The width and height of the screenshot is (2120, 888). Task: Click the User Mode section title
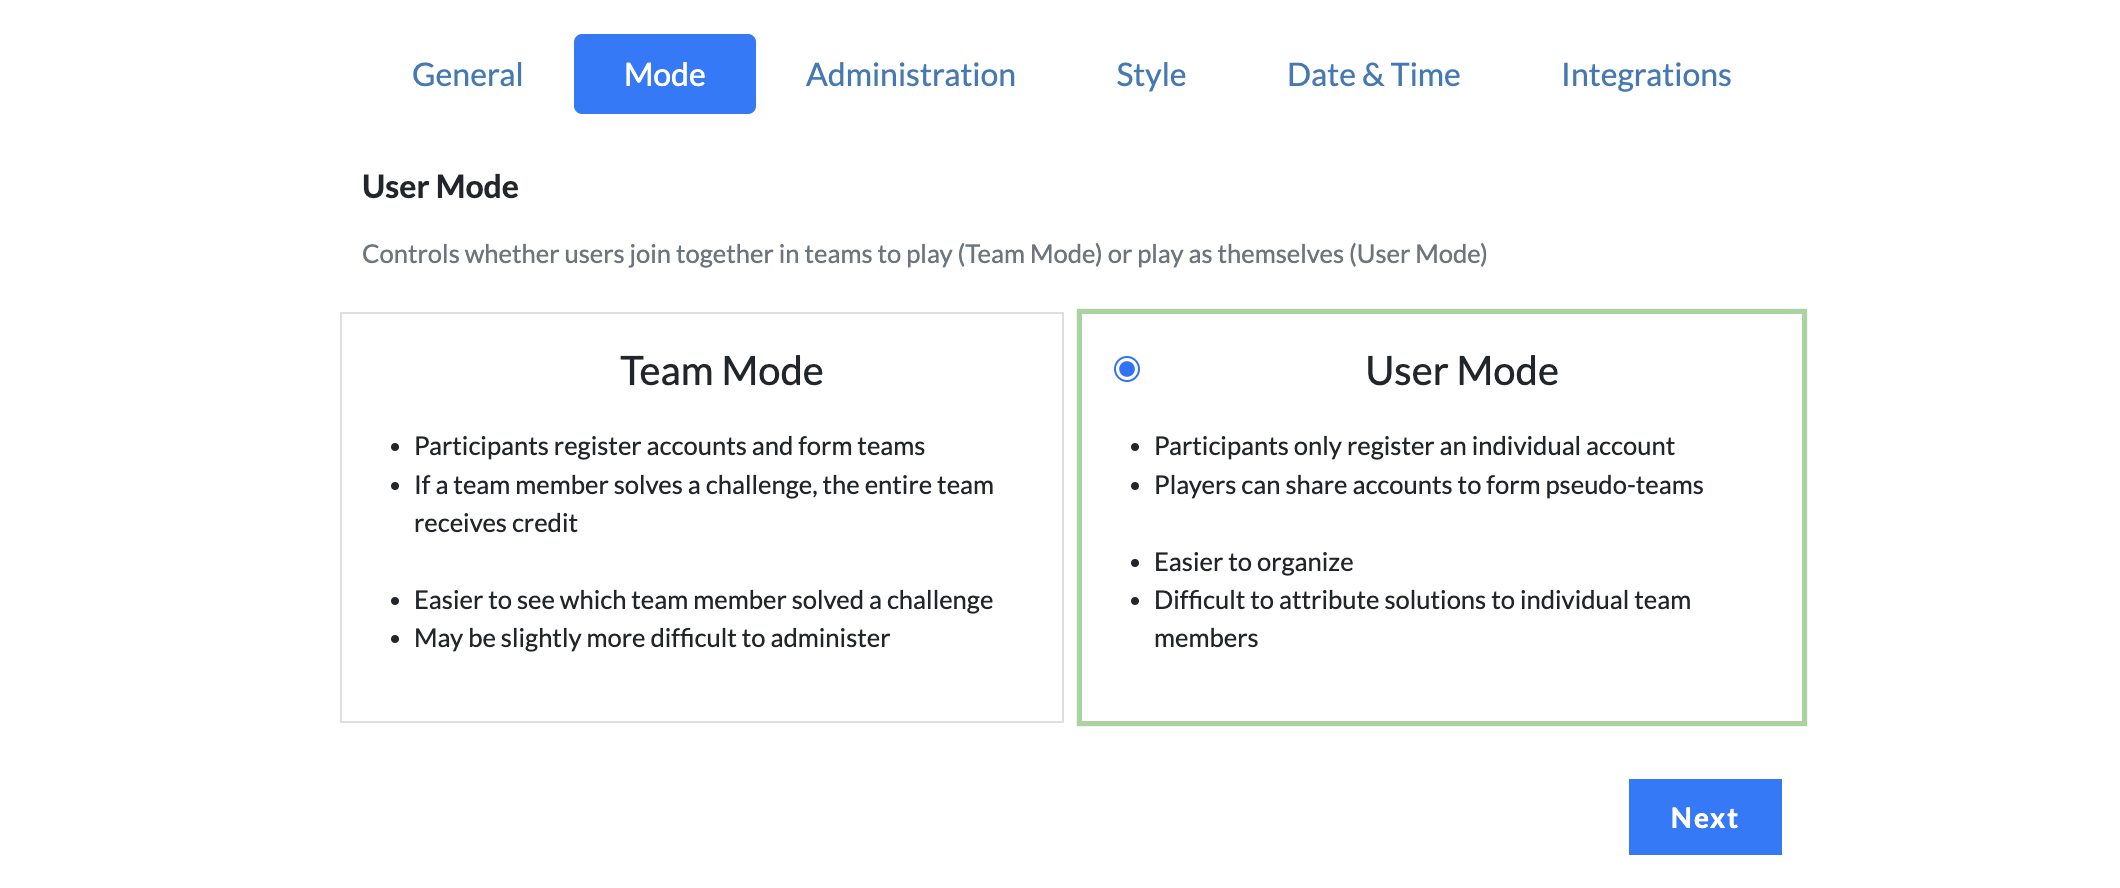(439, 186)
